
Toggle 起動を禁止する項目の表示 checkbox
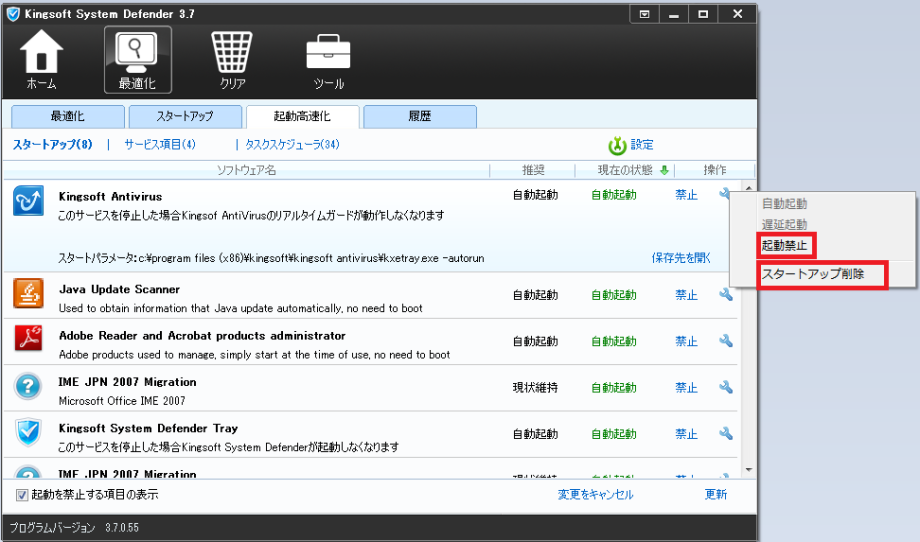[x=22, y=495]
